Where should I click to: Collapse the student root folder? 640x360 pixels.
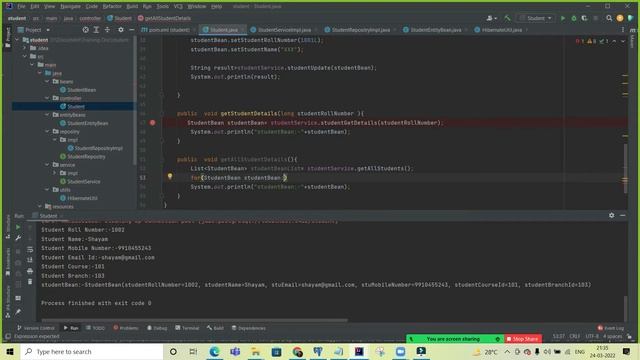(17, 40)
